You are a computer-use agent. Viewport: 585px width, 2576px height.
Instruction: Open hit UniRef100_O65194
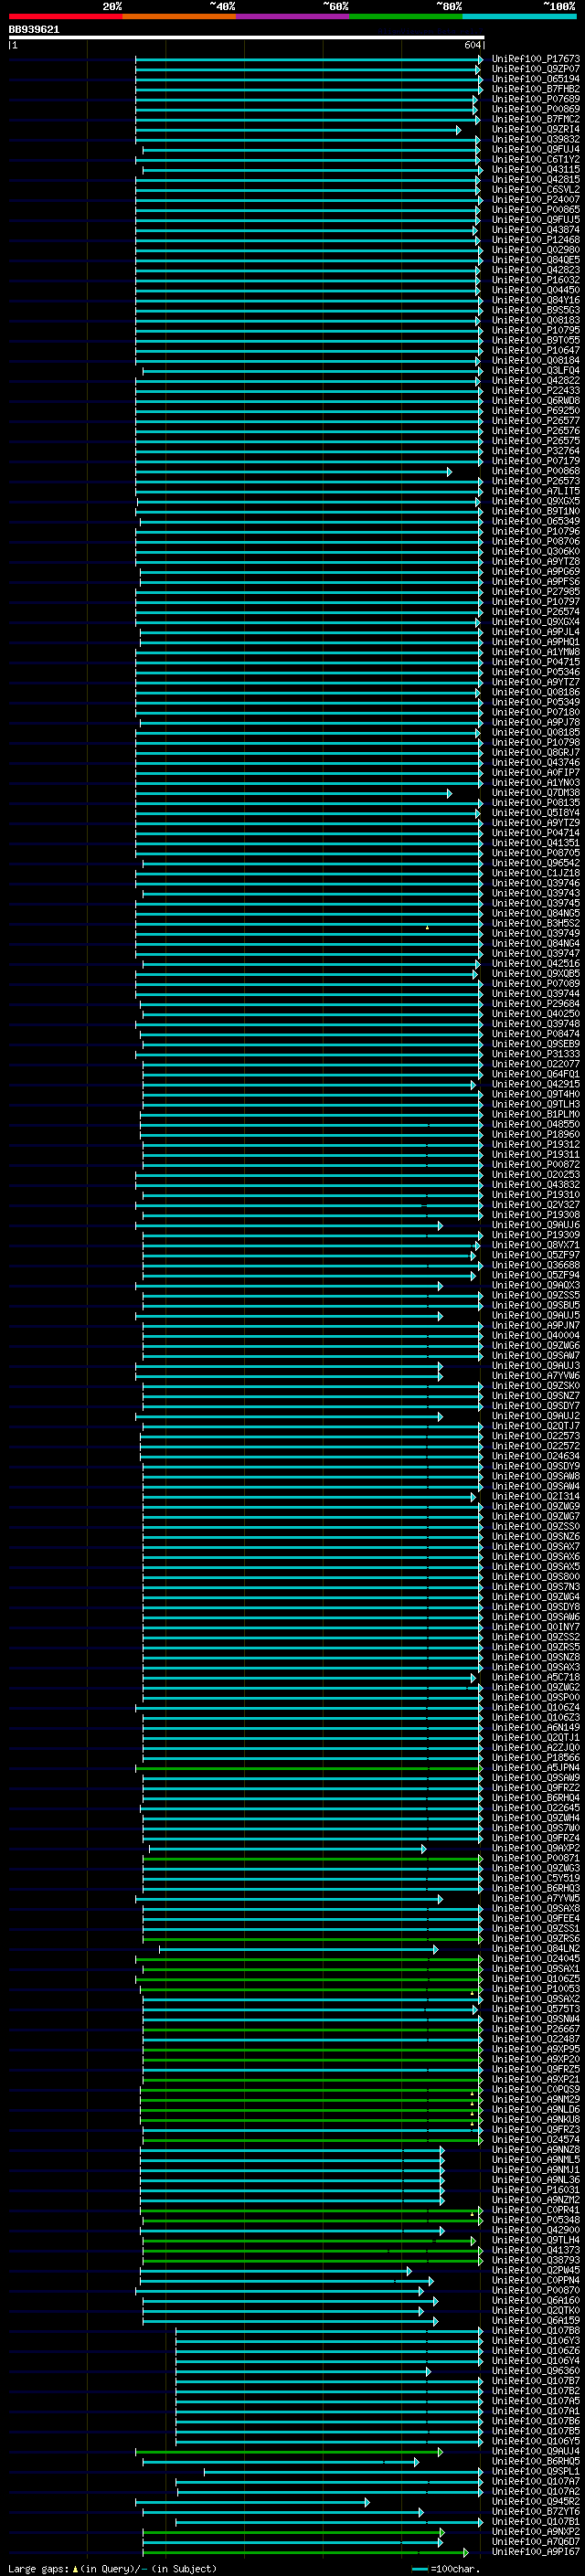pyautogui.click(x=536, y=79)
